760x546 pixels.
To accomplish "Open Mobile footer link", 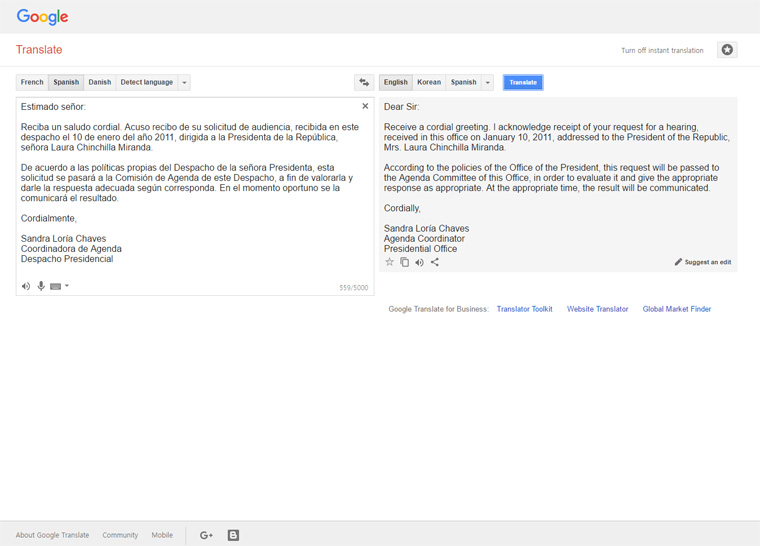I will click(x=162, y=535).
